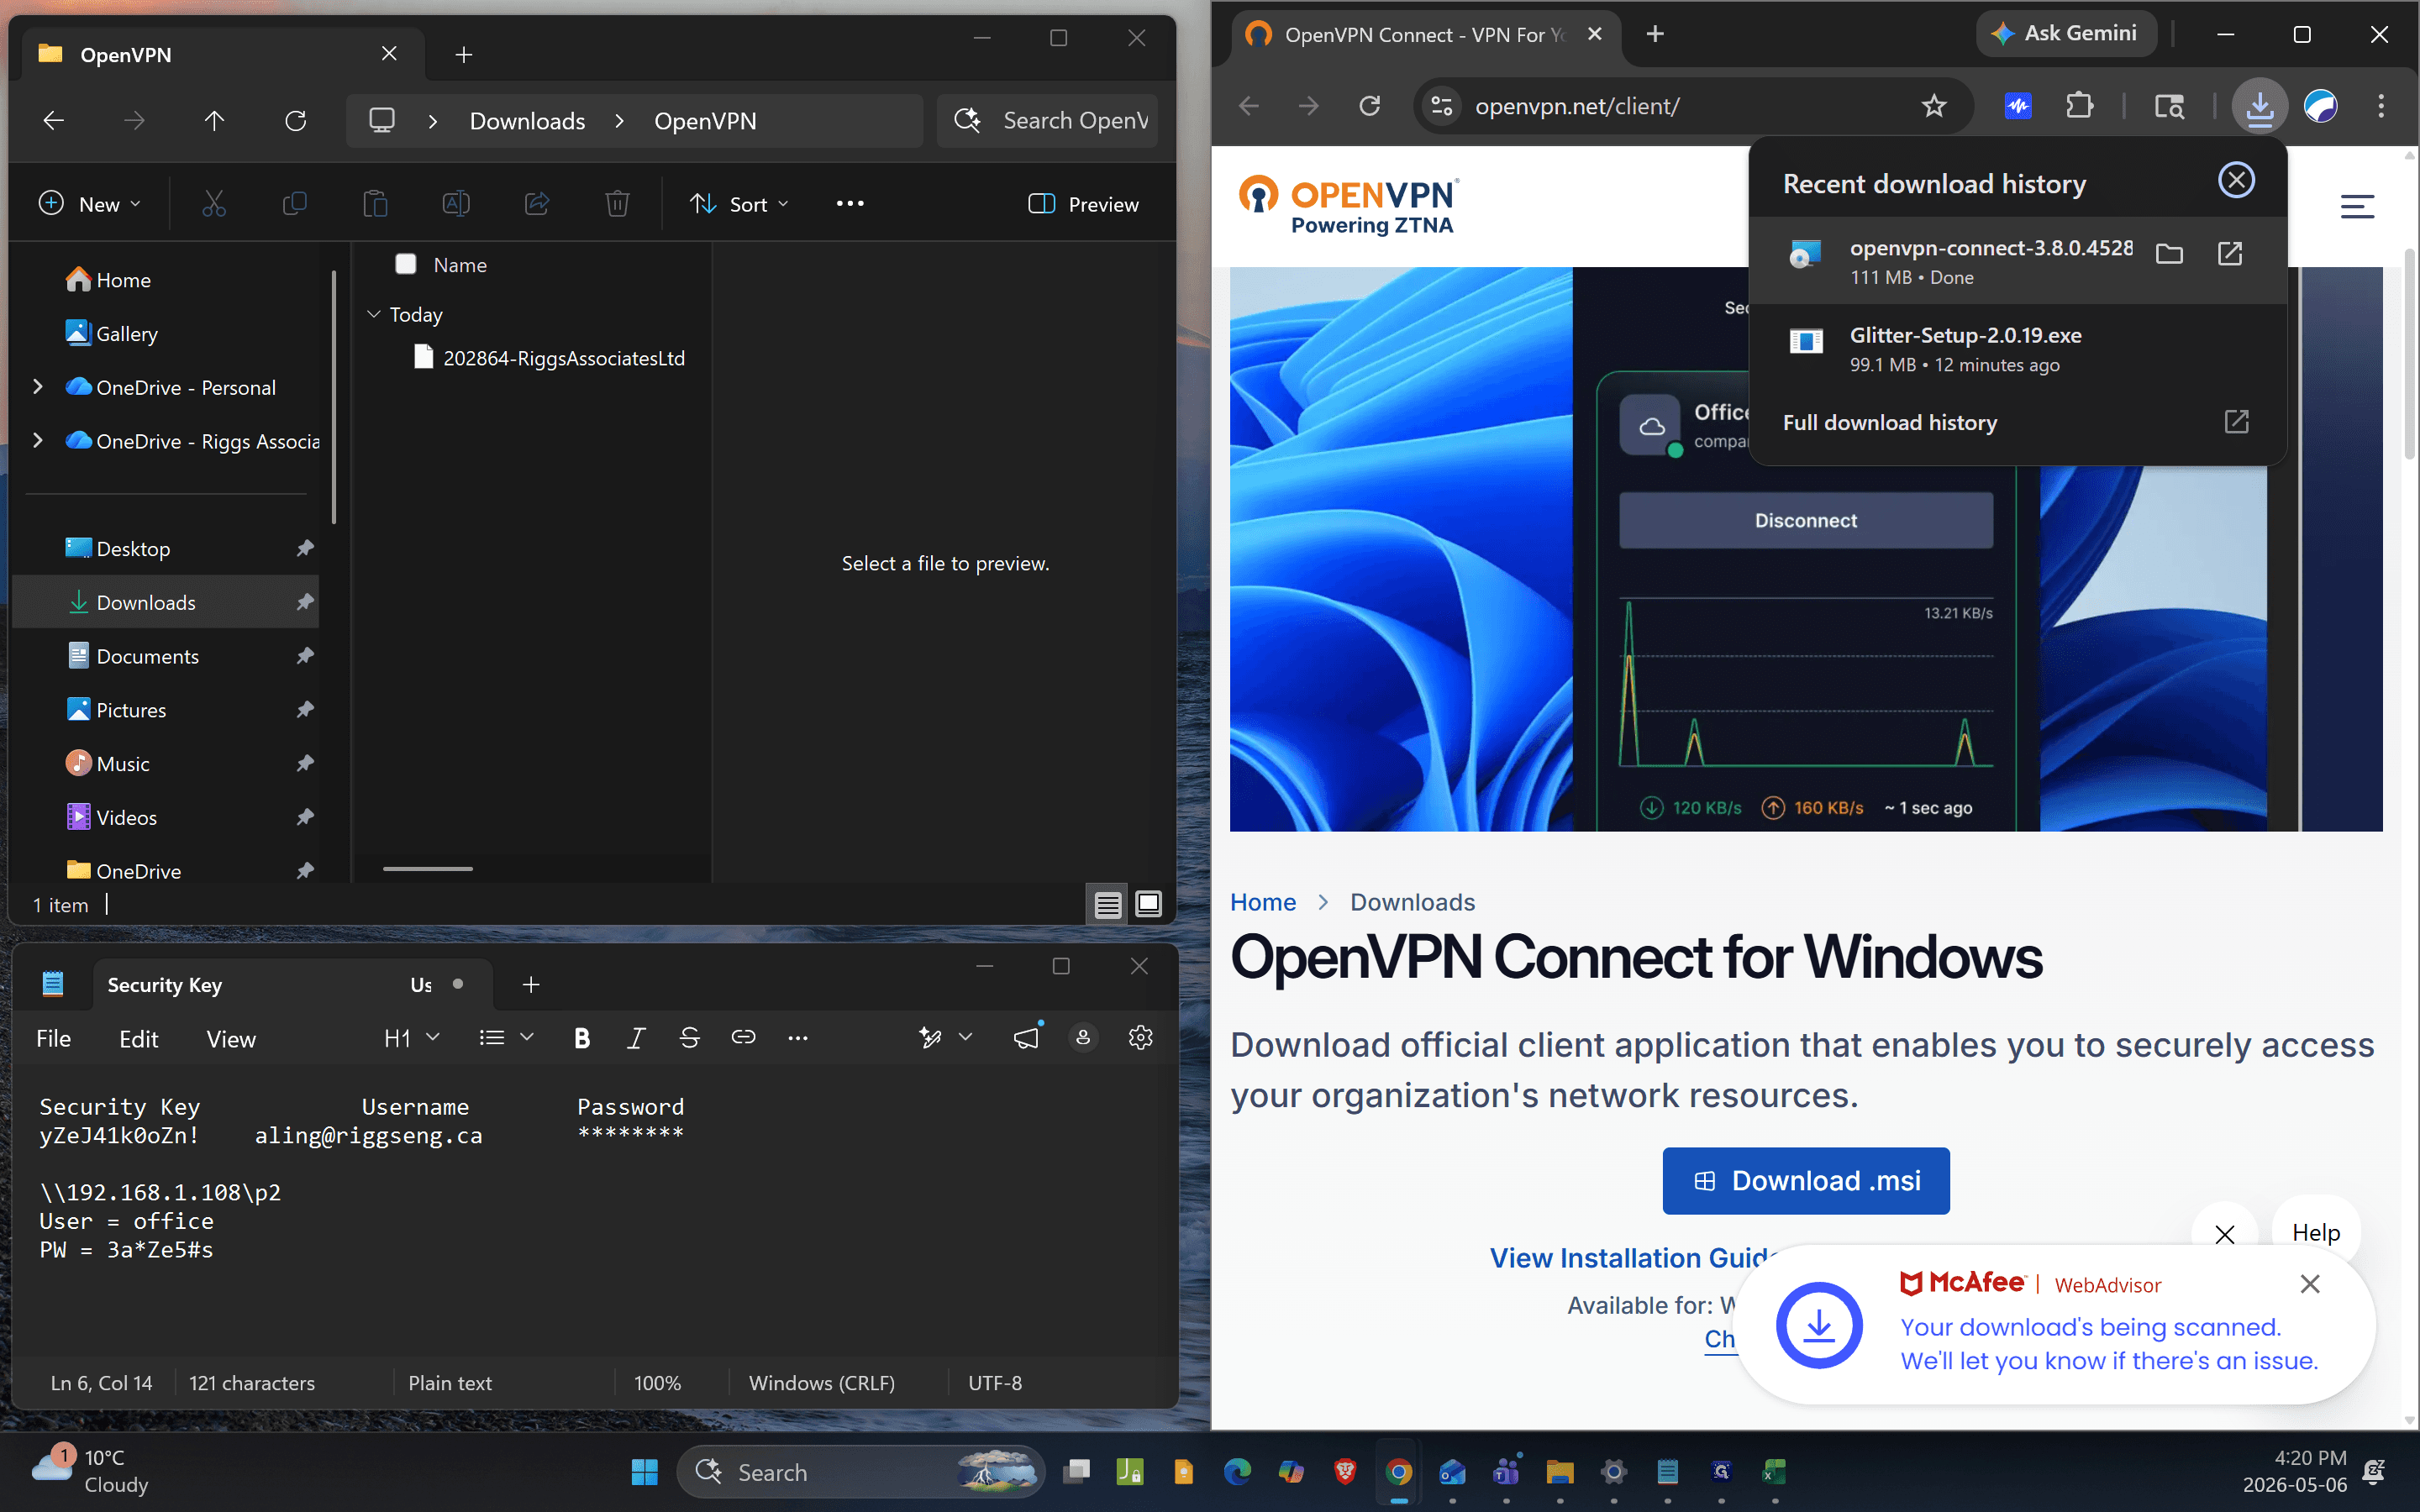Click the Share icon in File Explorer toolbar
The height and width of the screenshot is (1512, 2420).
(537, 204)
